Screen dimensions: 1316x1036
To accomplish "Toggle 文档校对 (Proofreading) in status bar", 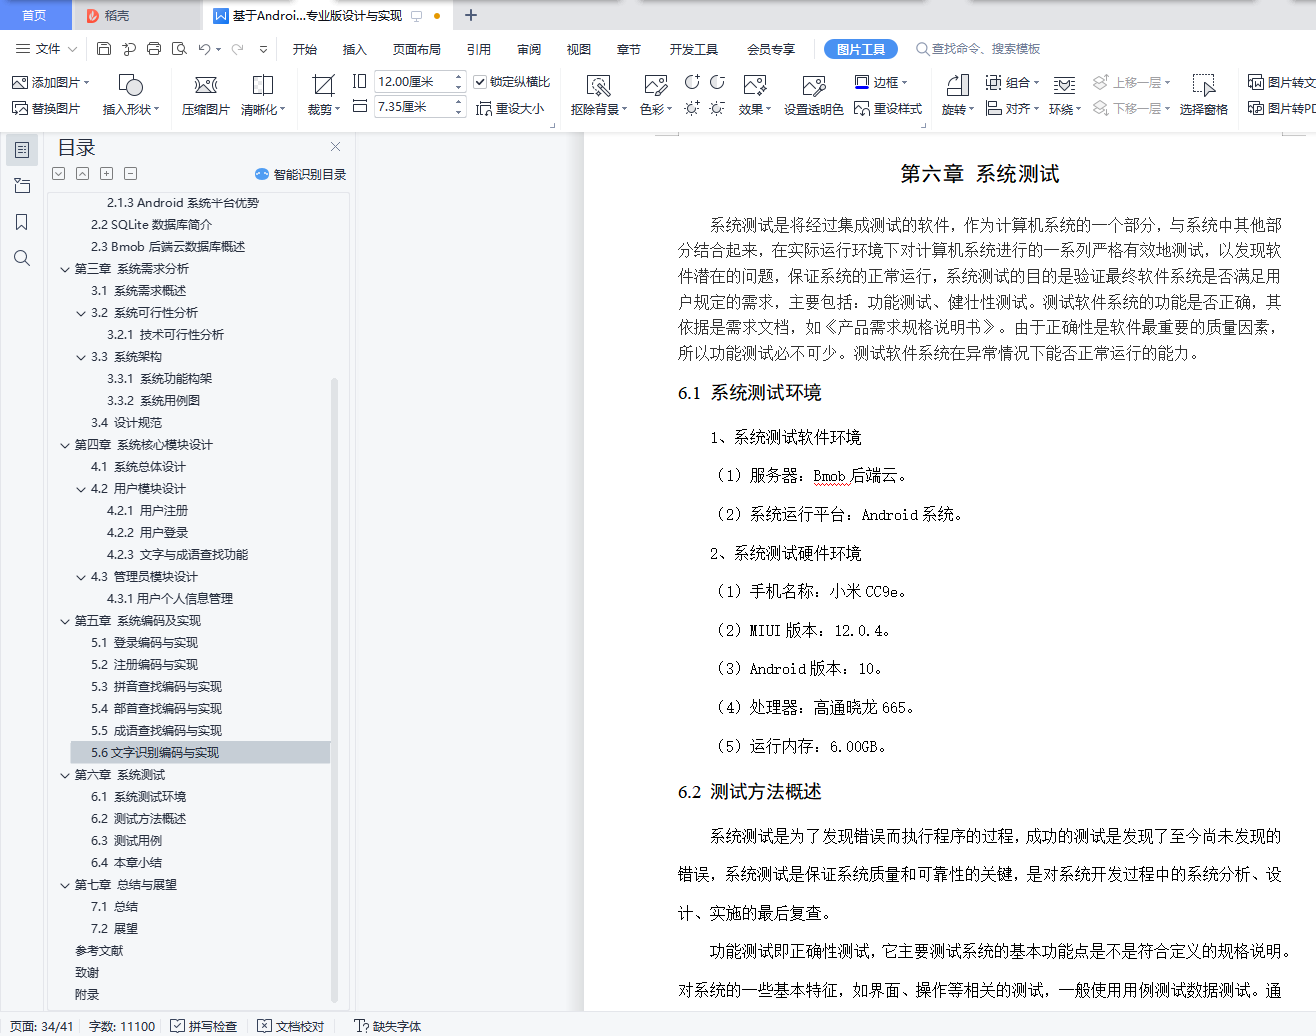I will click(x=291, y=1026).
